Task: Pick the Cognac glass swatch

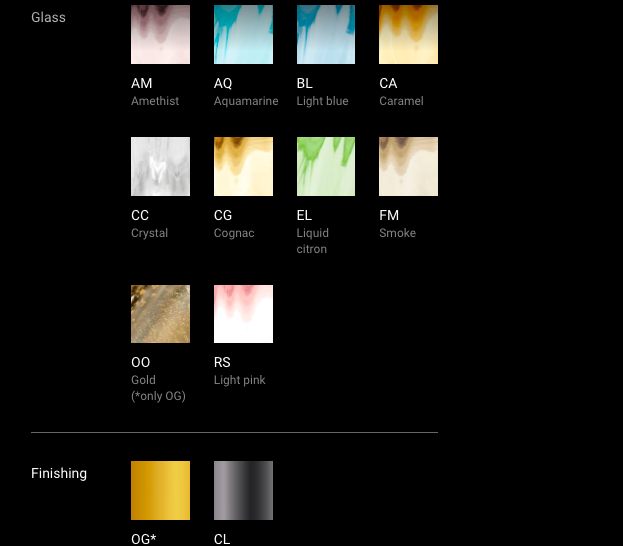Action: click(243, 167)
